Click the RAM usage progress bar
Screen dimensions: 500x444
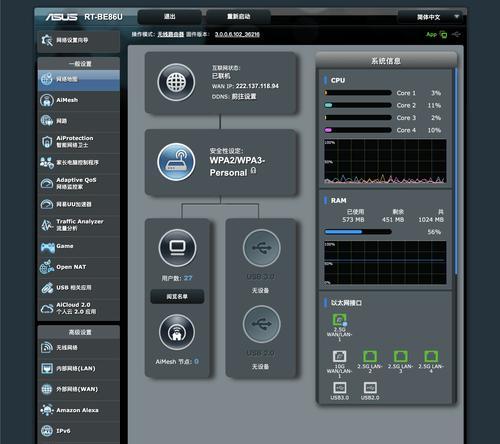coord(358,232)
